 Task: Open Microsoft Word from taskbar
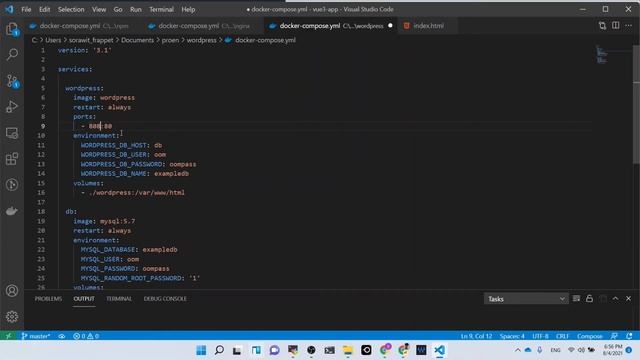(421, 350)
